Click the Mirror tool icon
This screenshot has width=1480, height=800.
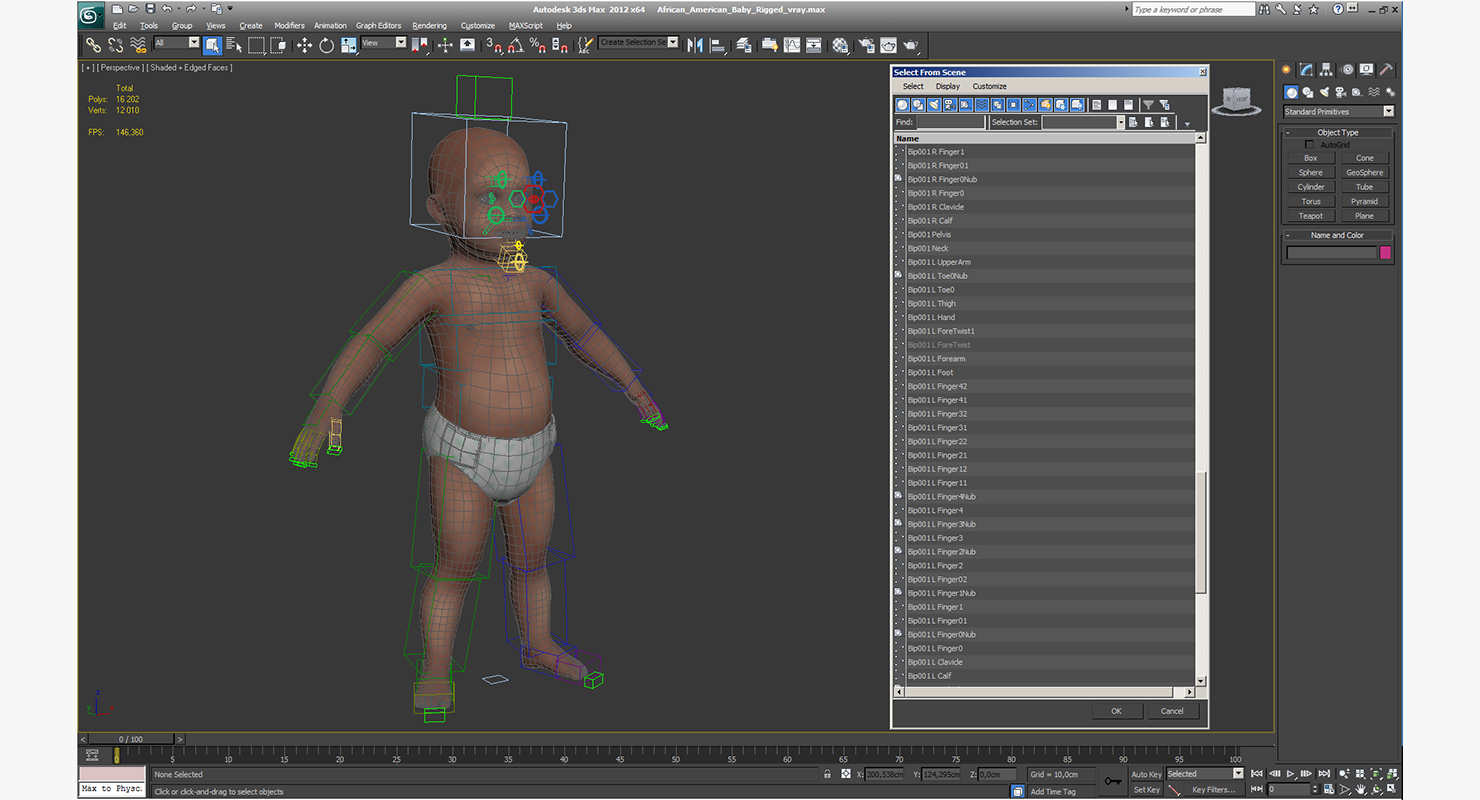pyautogui.click(x=695, y=45)
